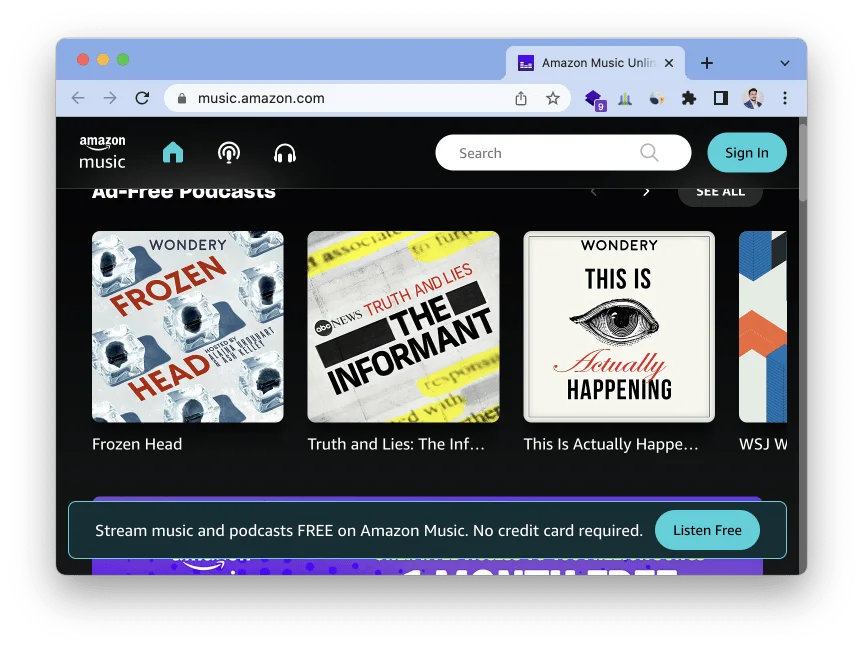Click the Frozen Head title link
The image size is (863, 649).
[x=137, y=444]
